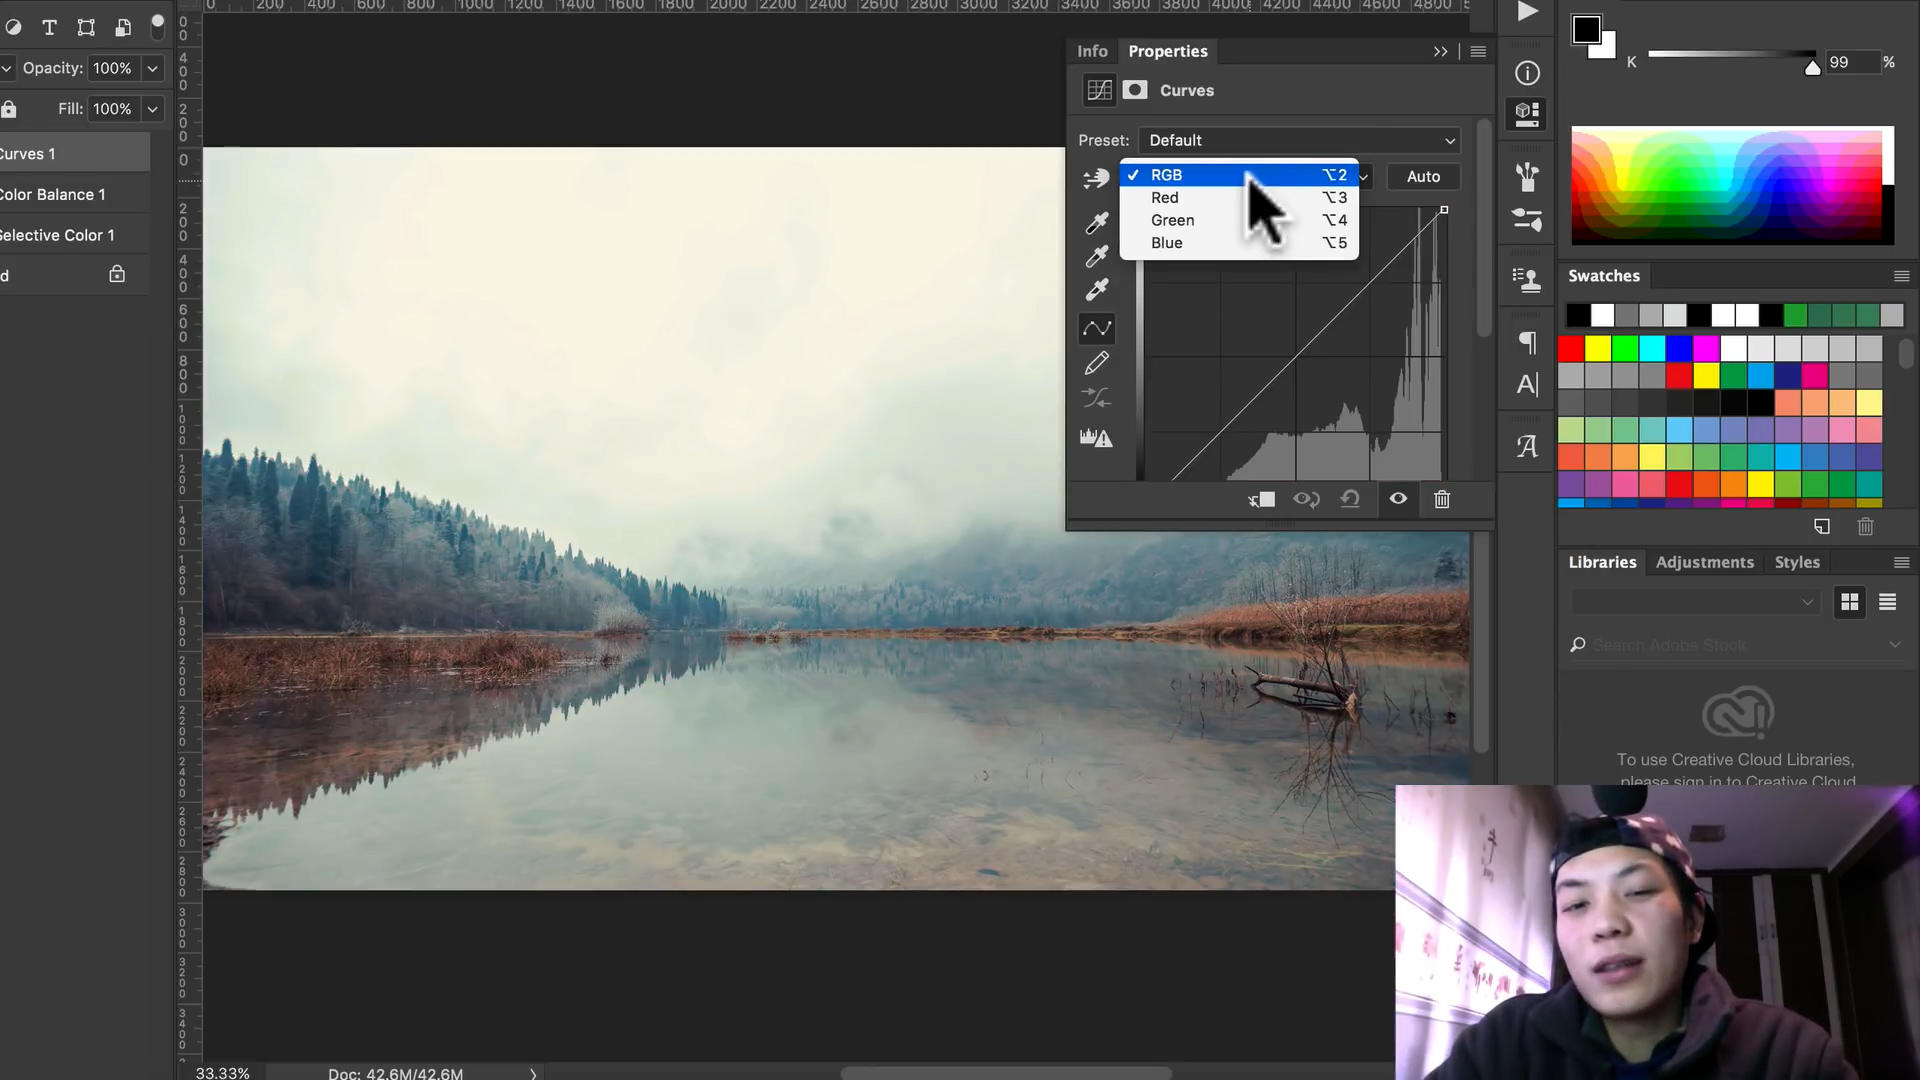The height and width of the screenshot is (1080, 1920).
Task: Pick the white point eyedropper
Action: point(1097,290)
